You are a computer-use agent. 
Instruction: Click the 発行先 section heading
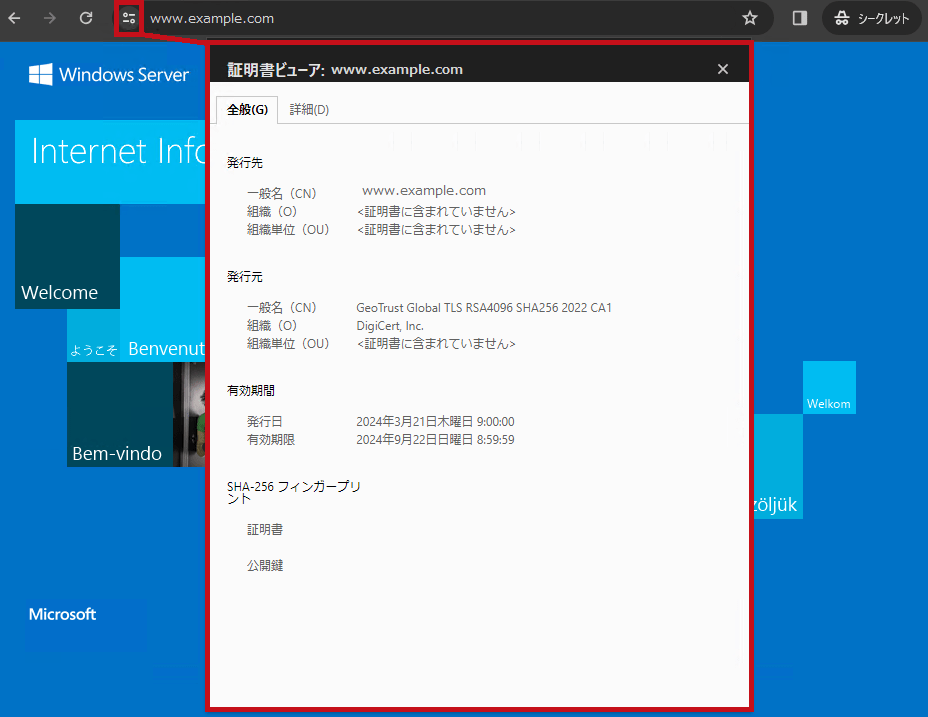pos(245,163)
